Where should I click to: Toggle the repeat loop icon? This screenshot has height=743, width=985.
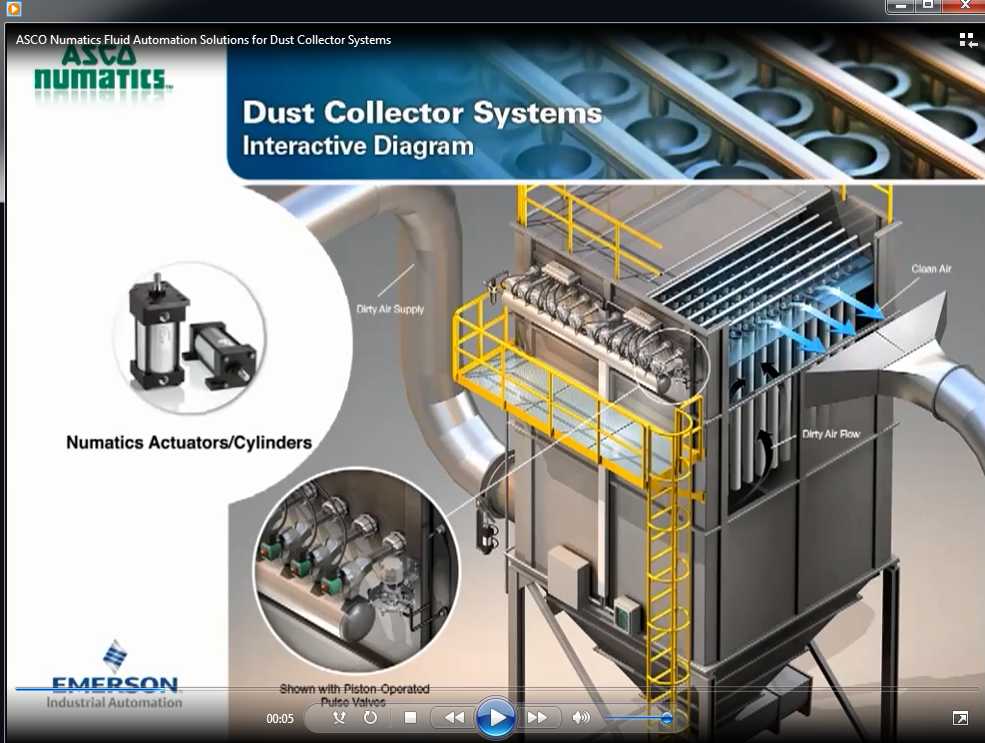click(371, 717)
